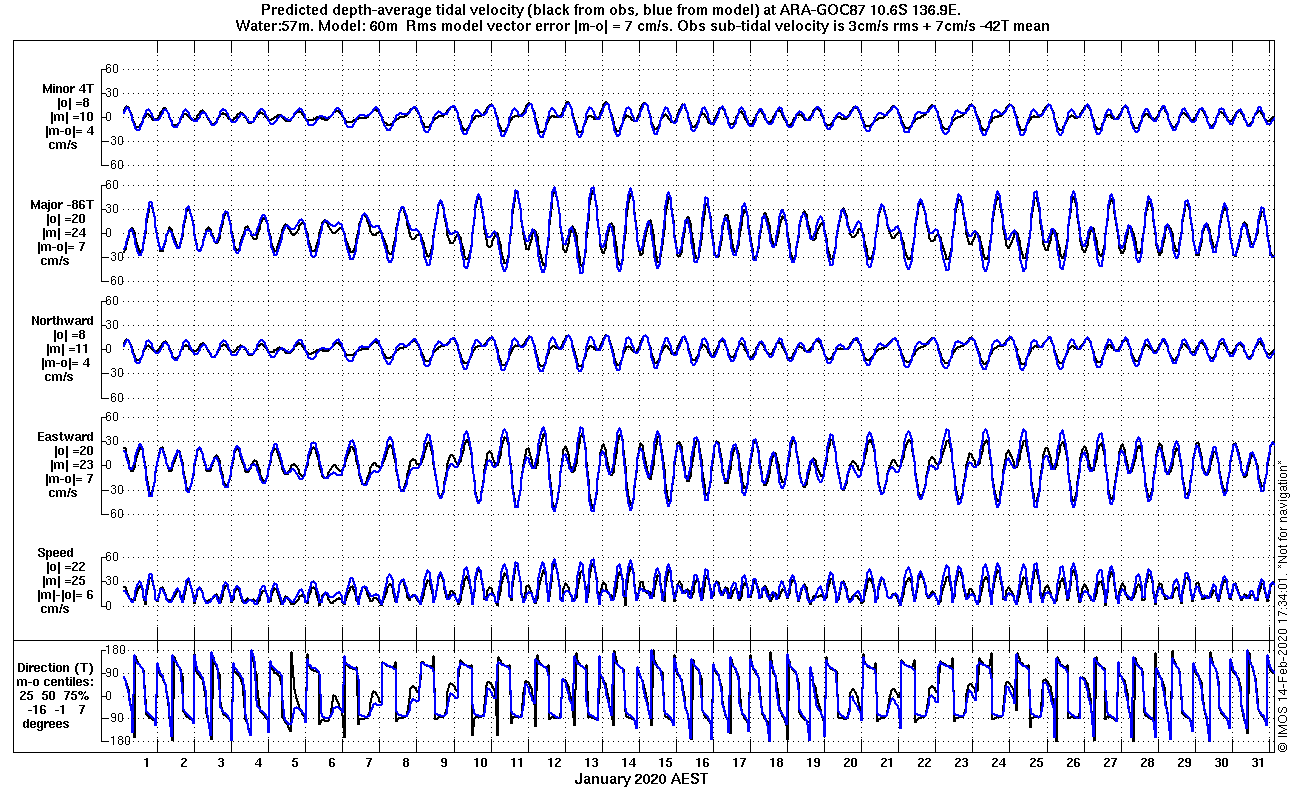Select the '-90' tick of Direction panel

[x=113, y=718]
